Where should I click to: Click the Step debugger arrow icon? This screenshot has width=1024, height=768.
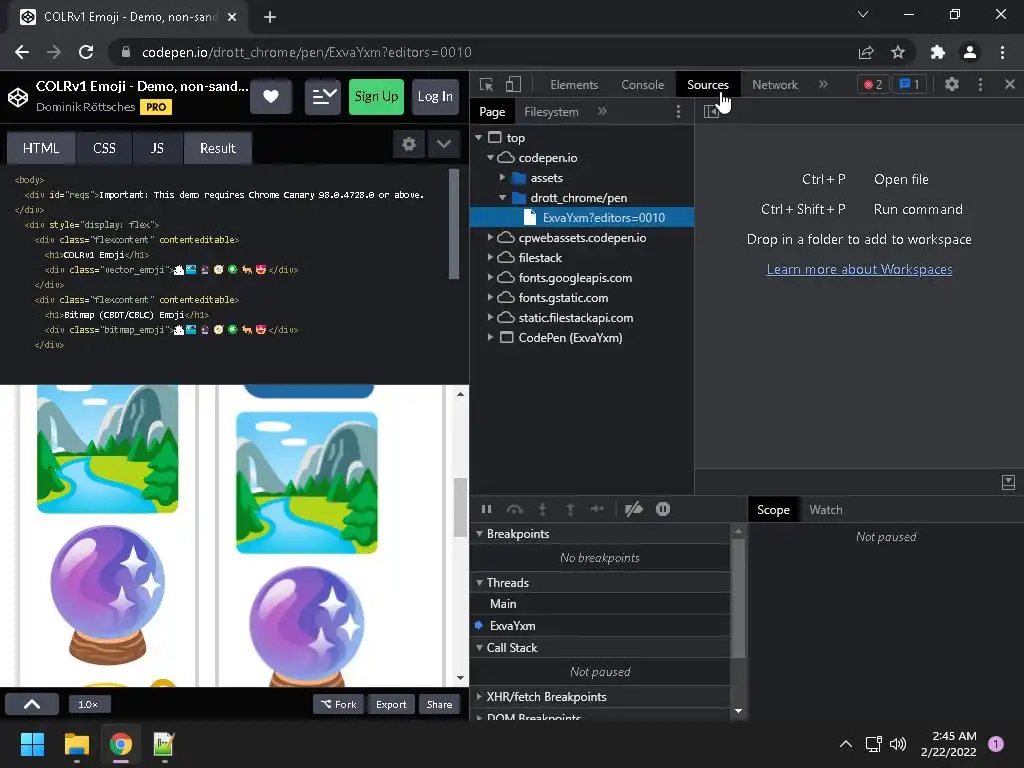(597, 509)
